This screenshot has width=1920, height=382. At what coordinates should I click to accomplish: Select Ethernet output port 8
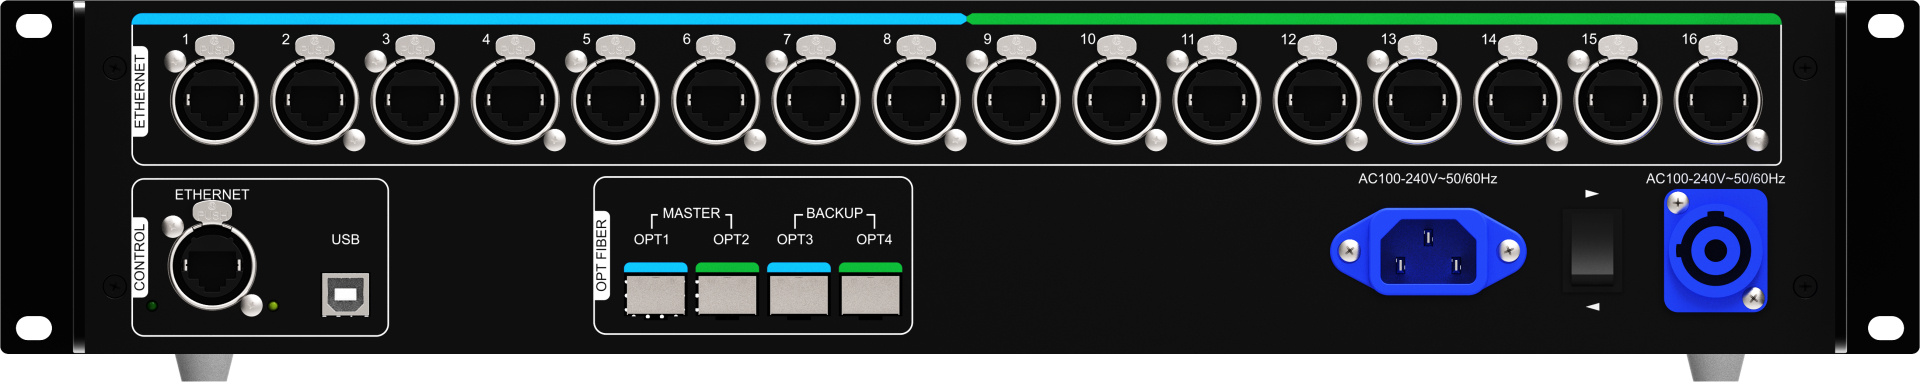click(x=916, y=101)
